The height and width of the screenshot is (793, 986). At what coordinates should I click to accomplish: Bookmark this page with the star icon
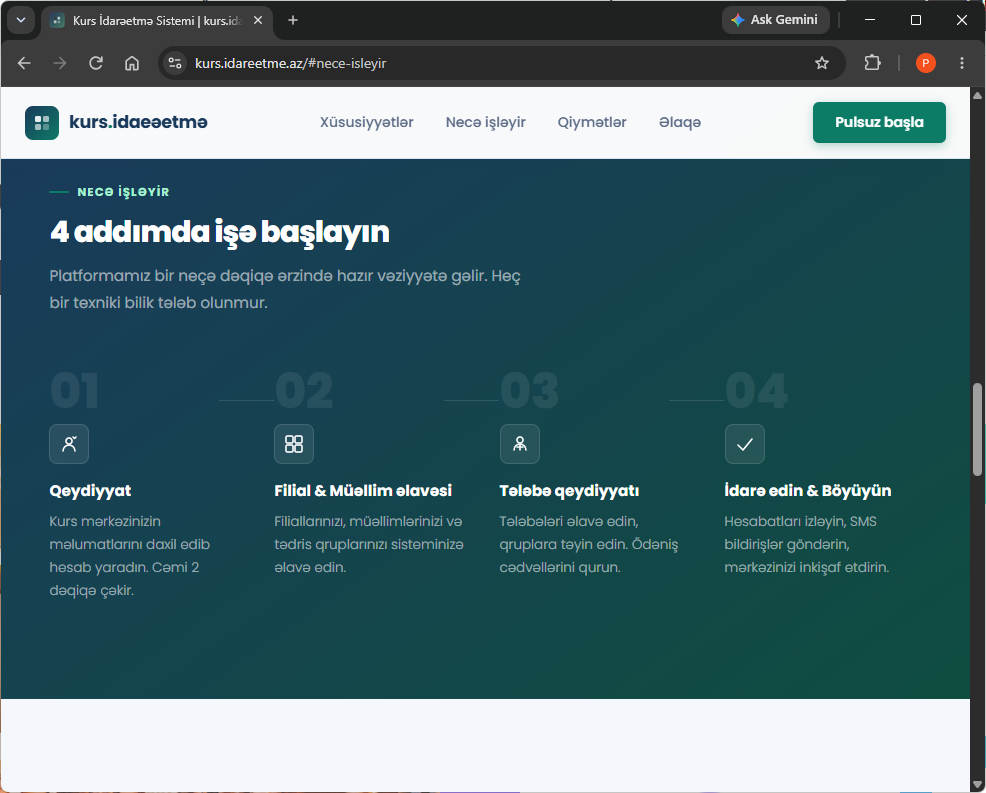[821, 63]
